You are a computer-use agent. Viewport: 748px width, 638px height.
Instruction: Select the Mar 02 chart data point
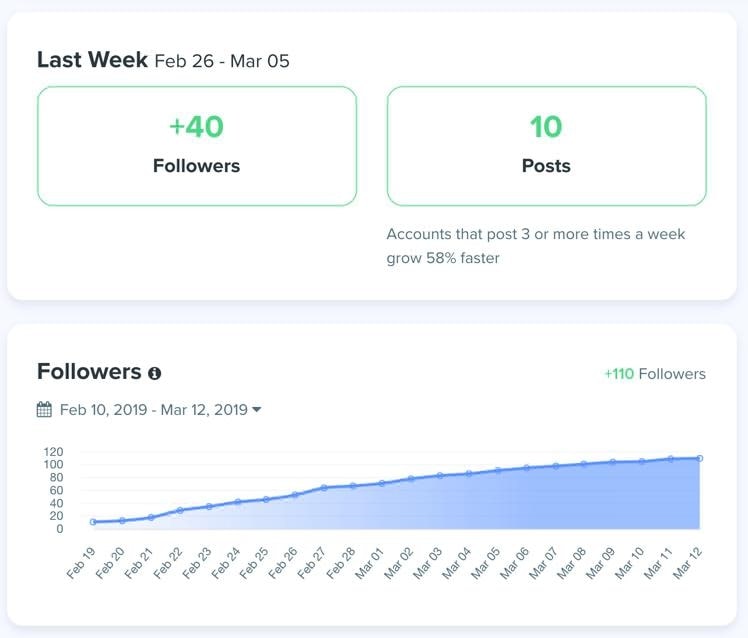(411, 479)
